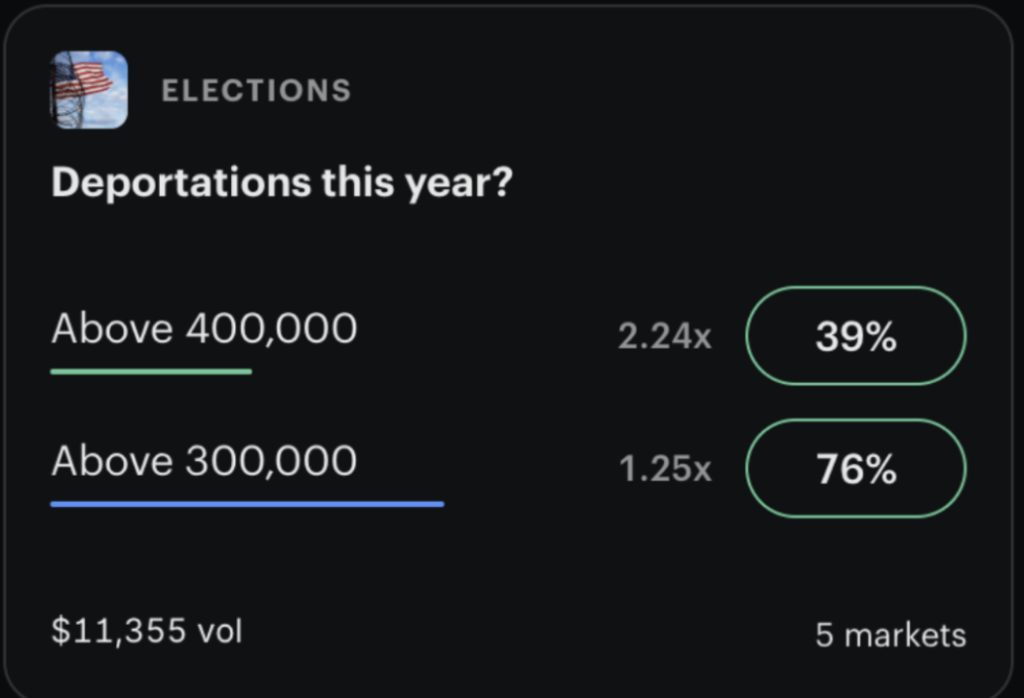Click the right end of the blue progress bar
The image size is (1024, 698).
point(438,504)
